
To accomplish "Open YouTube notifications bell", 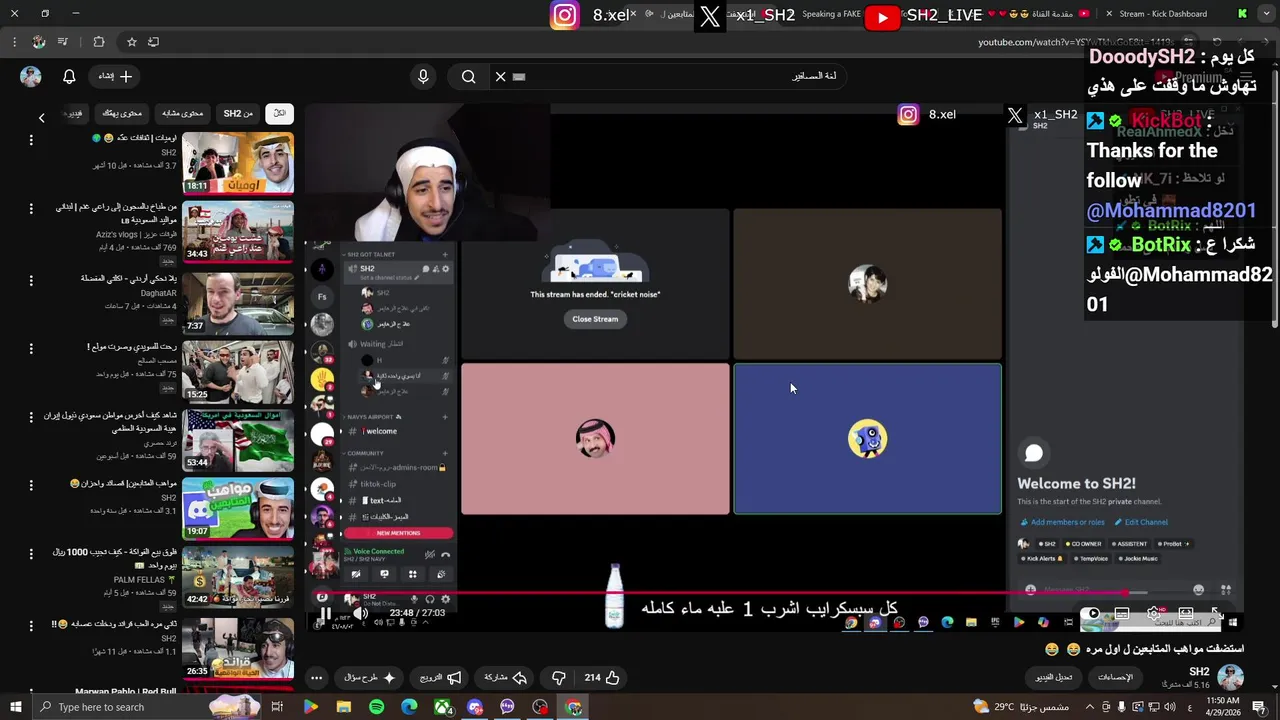I will click(69, 76).
